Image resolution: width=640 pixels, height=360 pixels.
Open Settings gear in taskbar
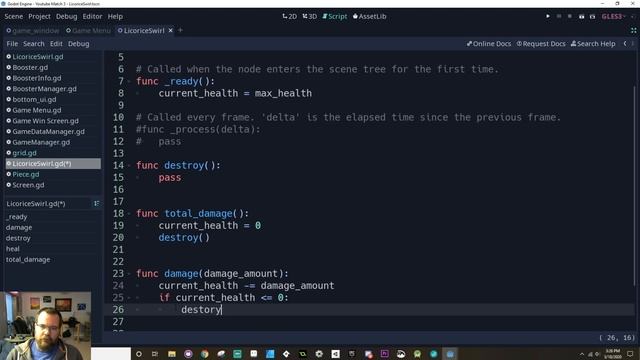[x=319, y=354]
